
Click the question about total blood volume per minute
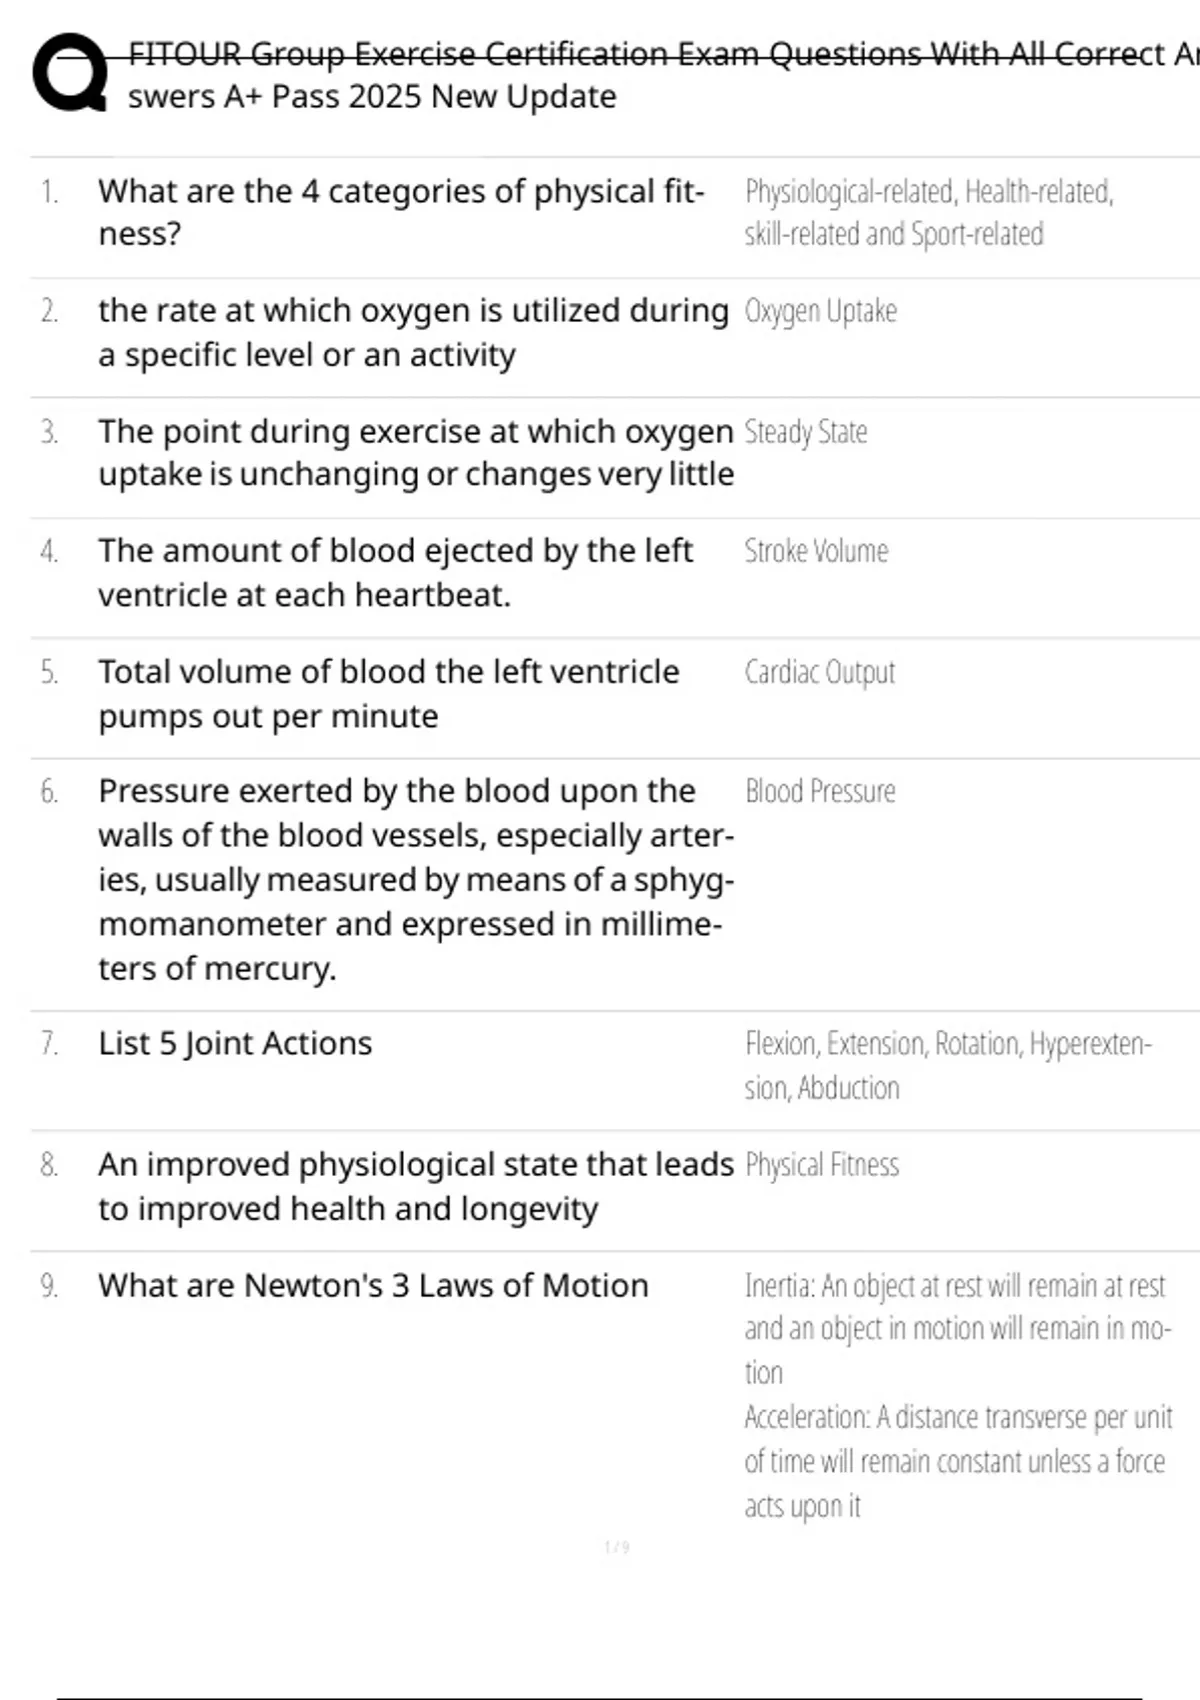coord(388,693)
